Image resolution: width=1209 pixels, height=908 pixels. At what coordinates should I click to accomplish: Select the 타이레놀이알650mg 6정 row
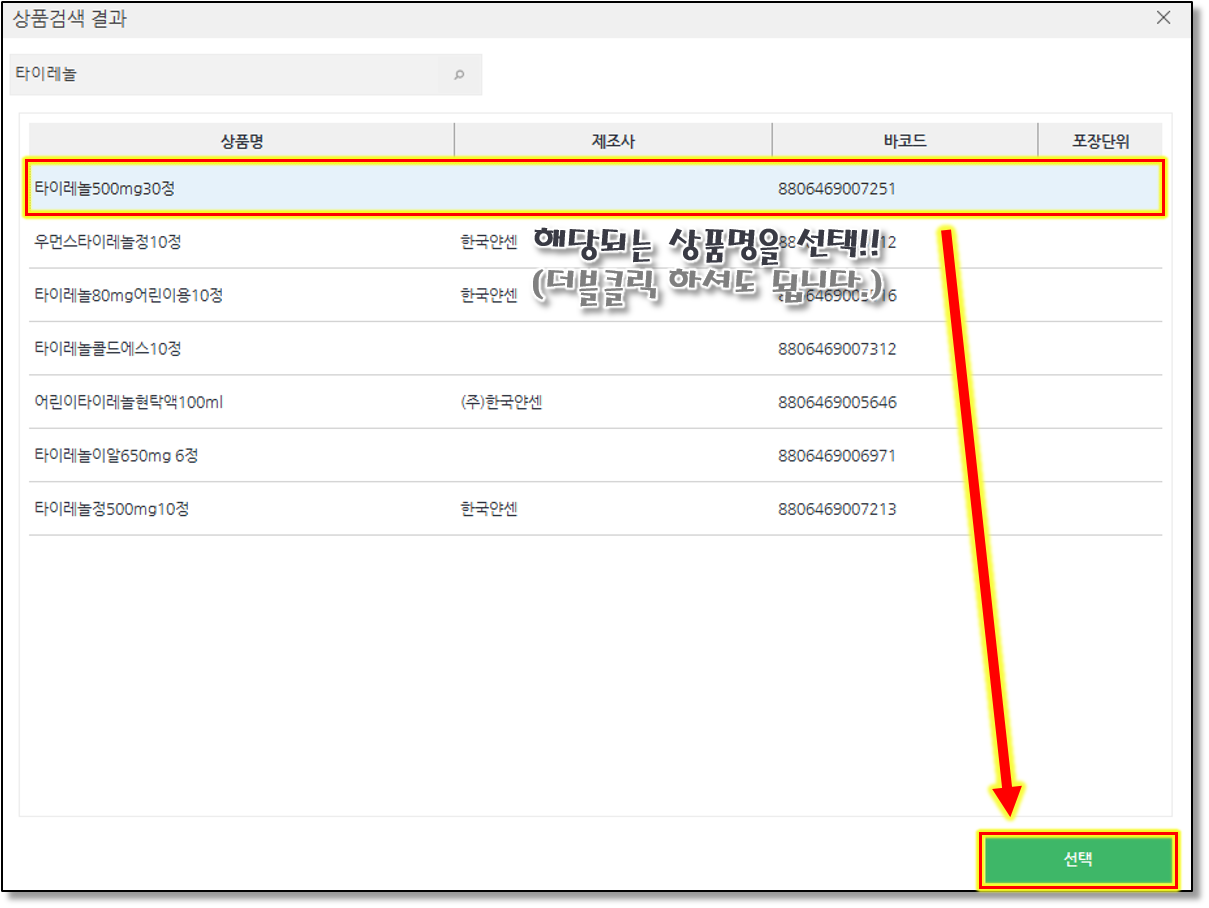click(116, 455)
